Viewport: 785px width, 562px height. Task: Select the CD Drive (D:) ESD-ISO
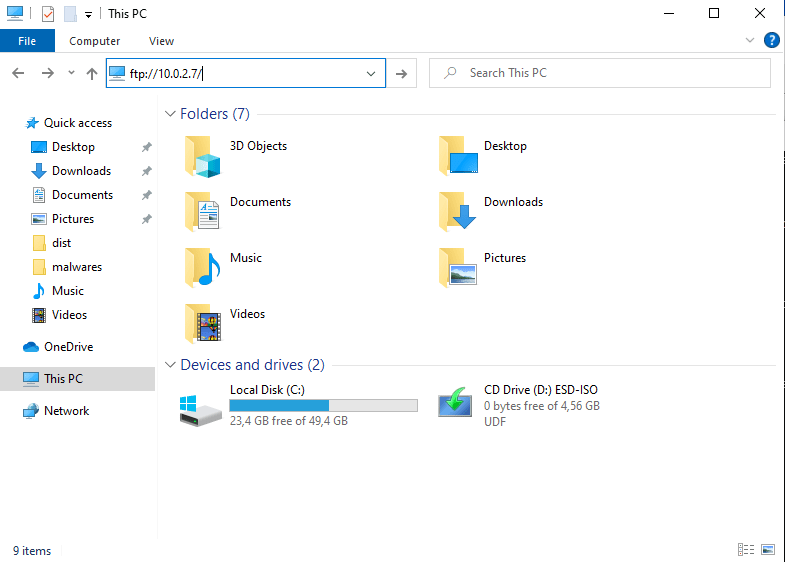[540, 390]
